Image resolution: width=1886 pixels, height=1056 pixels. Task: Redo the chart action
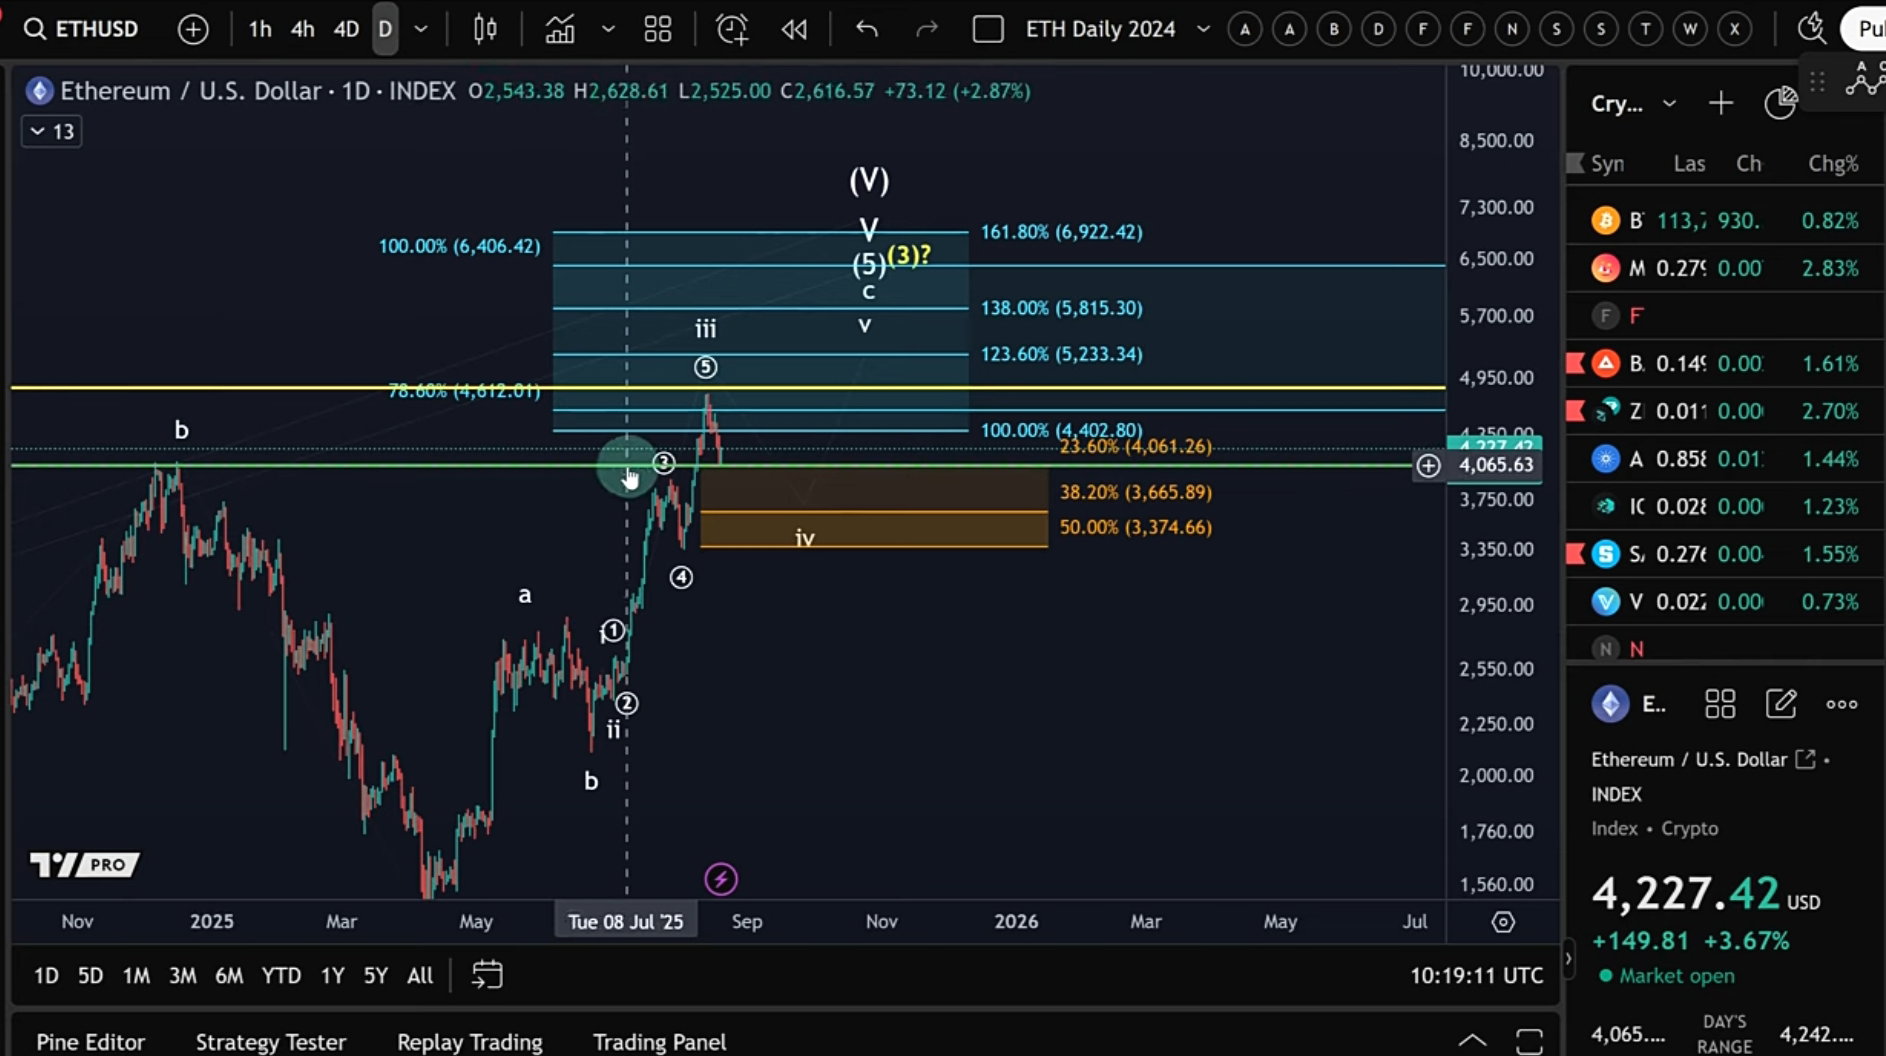(x=927, y=29)
